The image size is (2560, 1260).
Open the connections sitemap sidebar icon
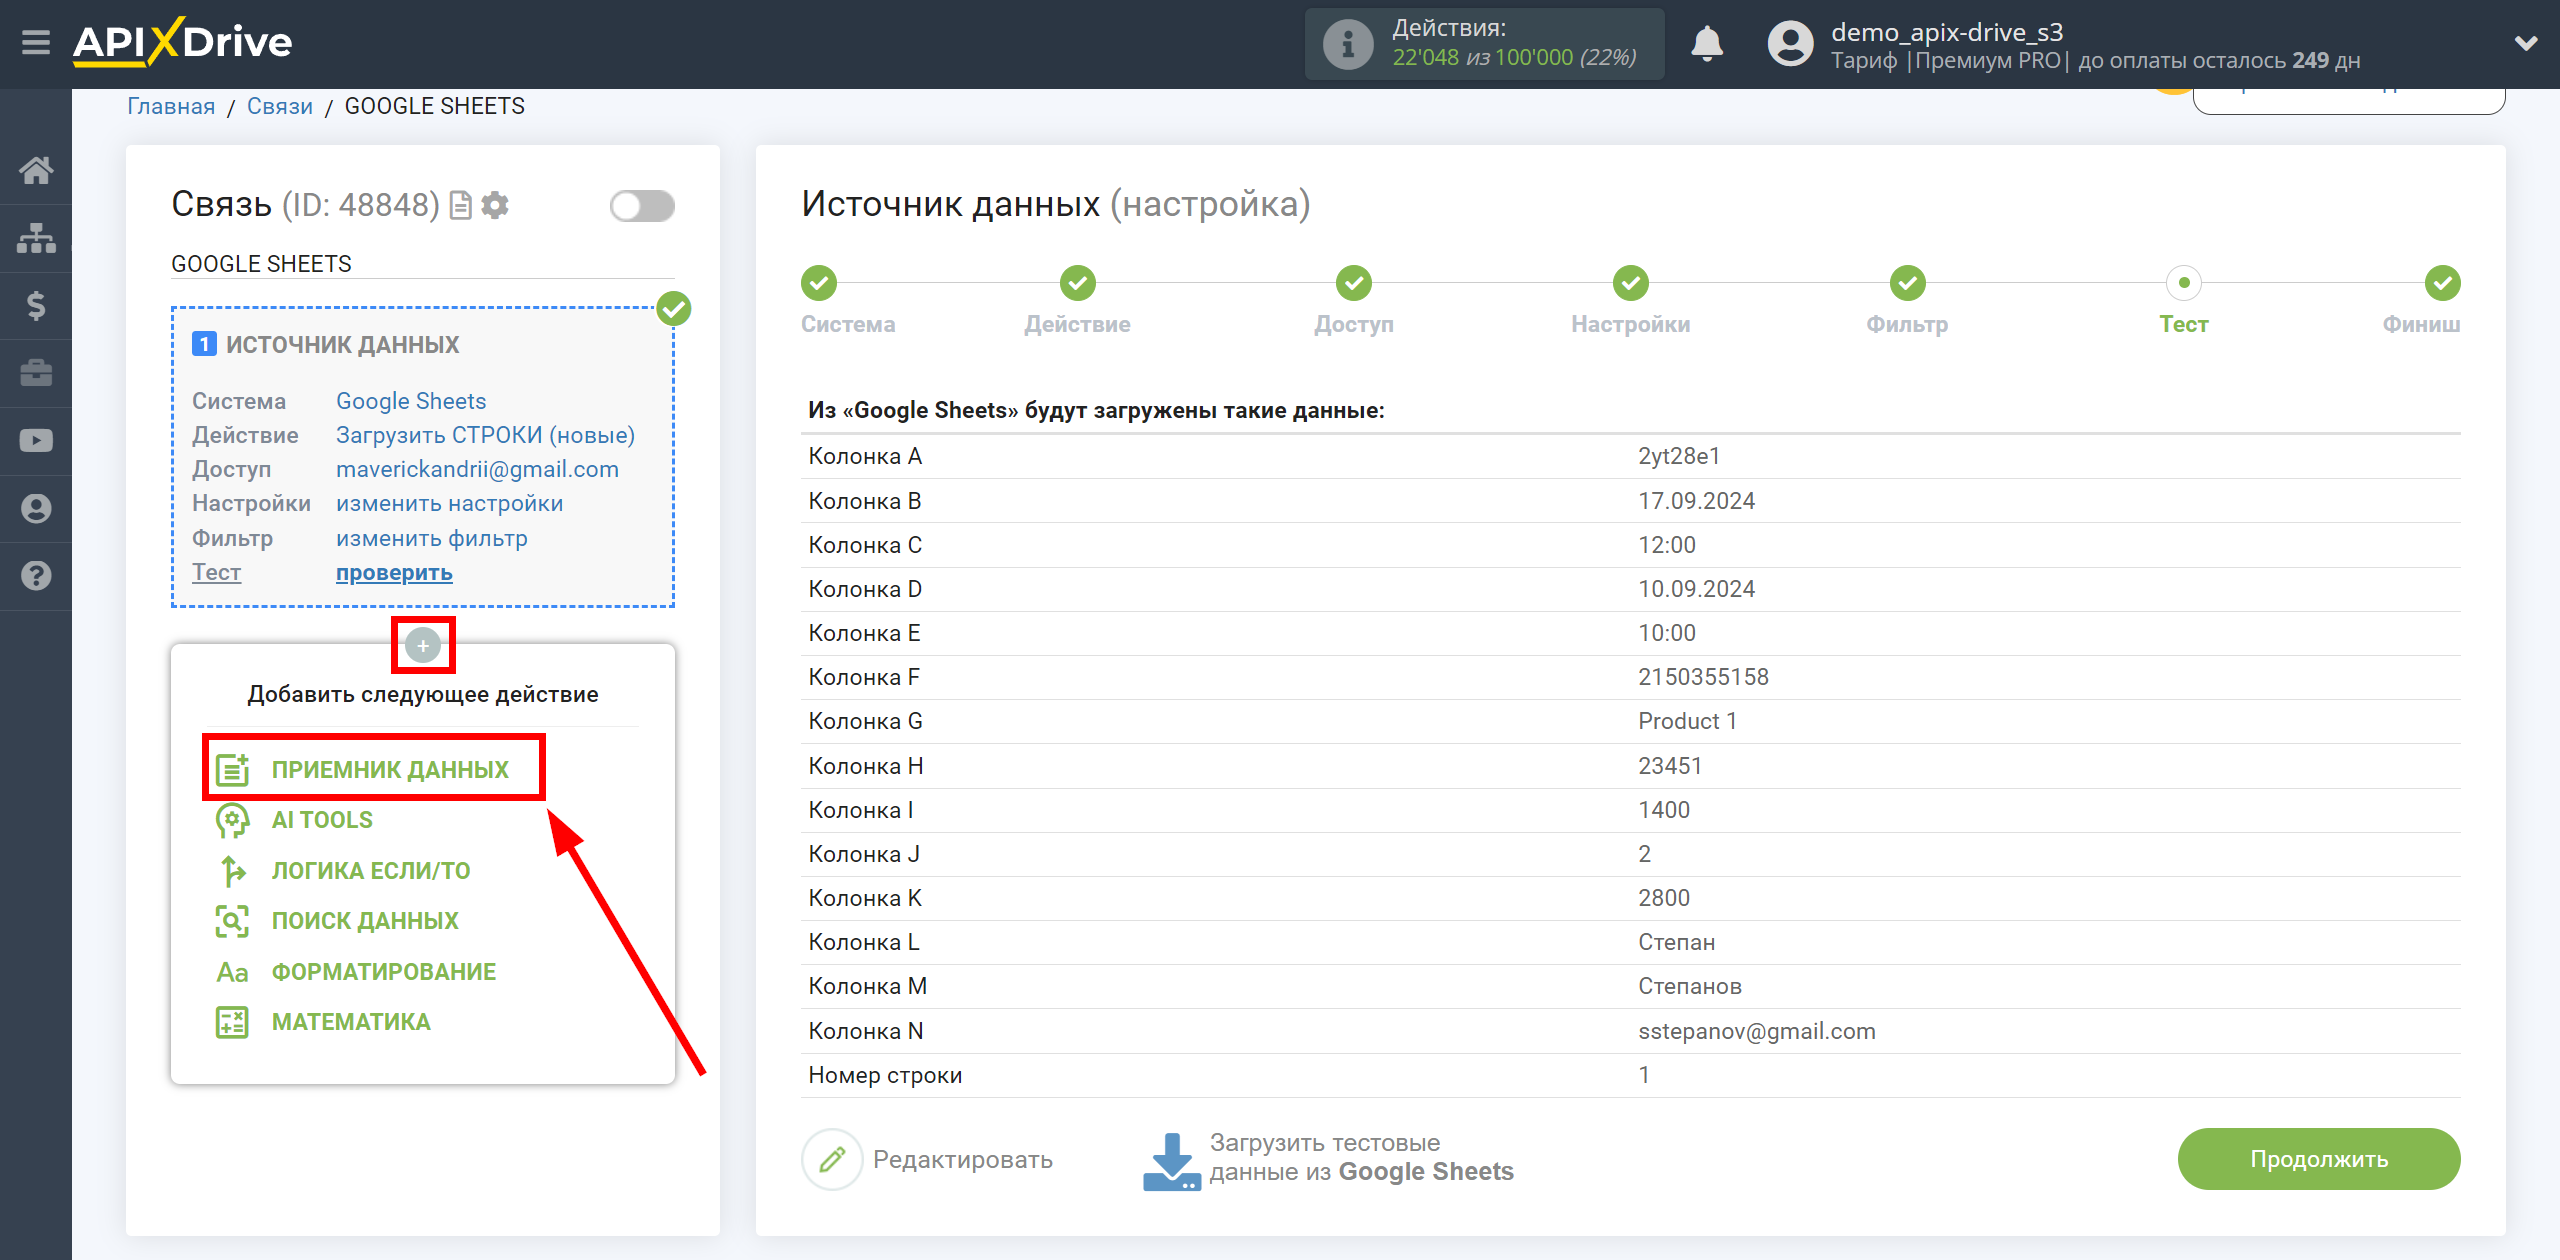tap(36, 238)
